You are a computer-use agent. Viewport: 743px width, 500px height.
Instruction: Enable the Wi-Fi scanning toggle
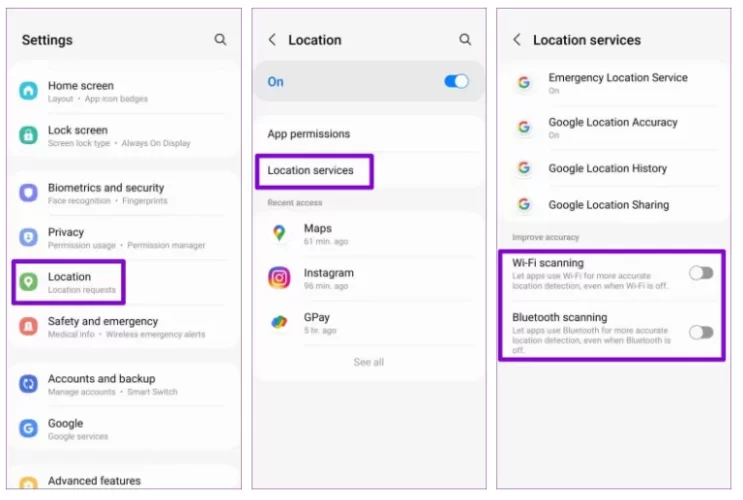pos(701,272)
